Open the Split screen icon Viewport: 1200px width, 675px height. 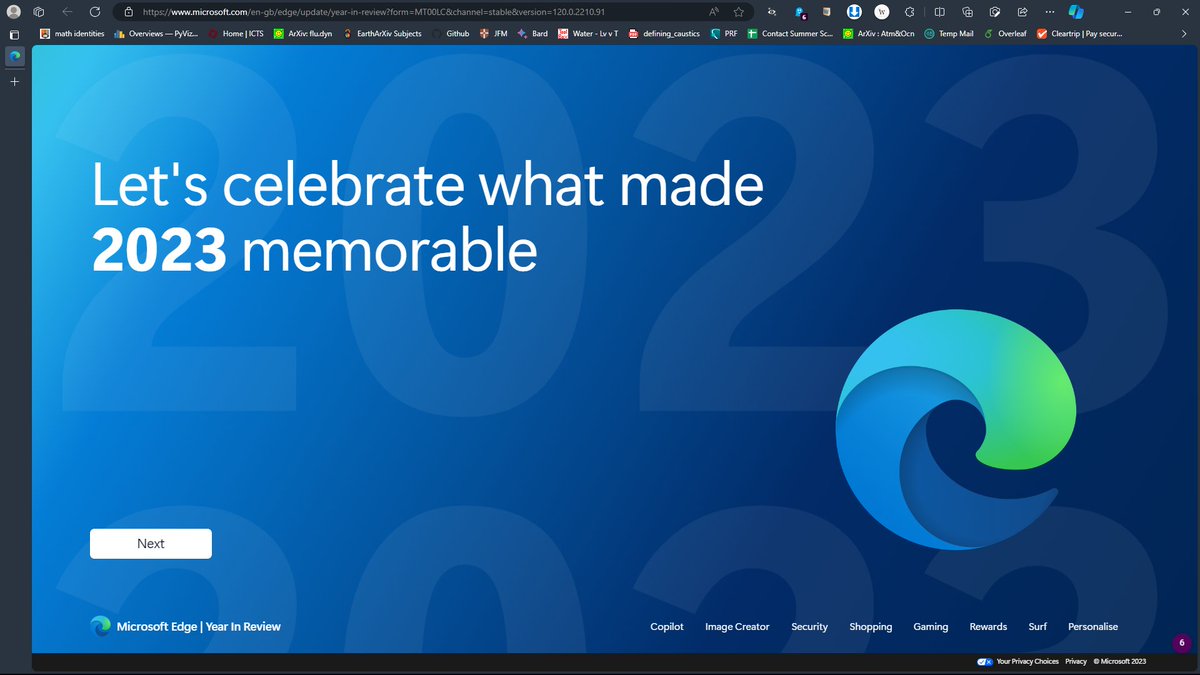click(x=939, y=12)
